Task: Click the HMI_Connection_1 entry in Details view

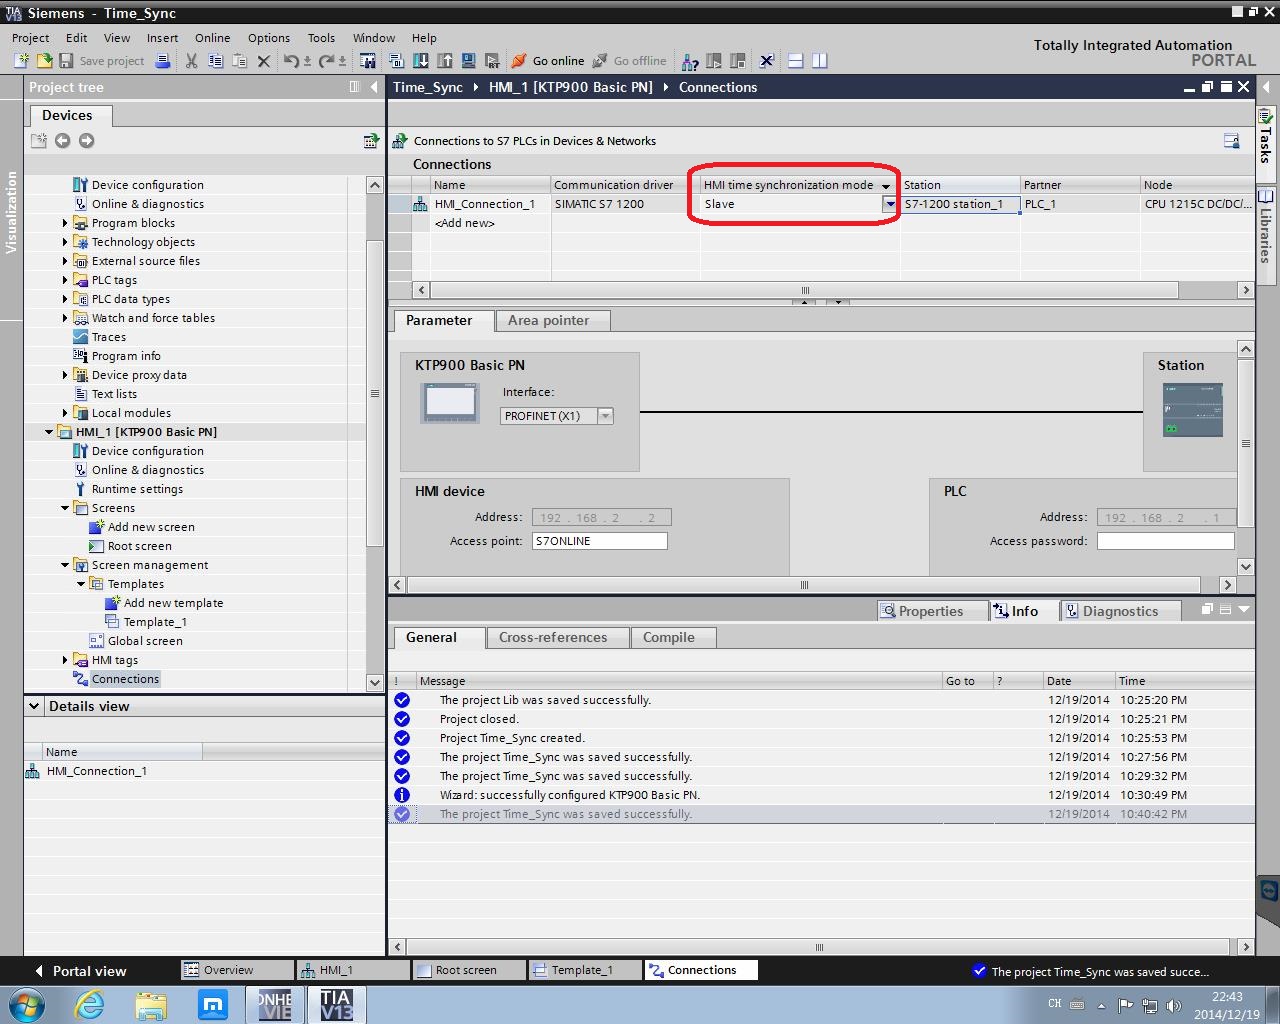Action: tap(97, 771)
